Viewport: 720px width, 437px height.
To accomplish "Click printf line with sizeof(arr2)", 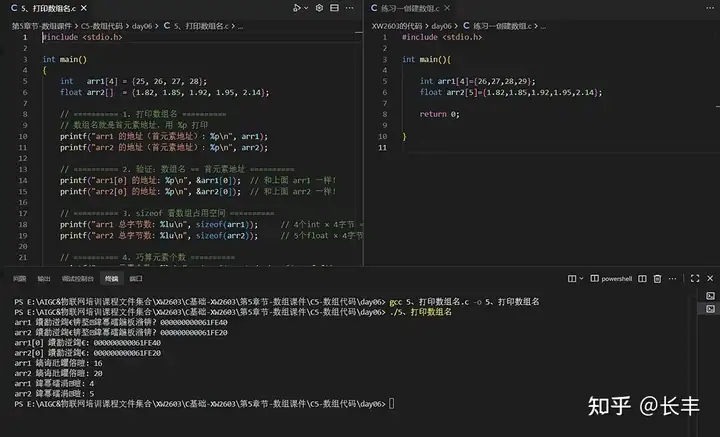I will [211, 235].
